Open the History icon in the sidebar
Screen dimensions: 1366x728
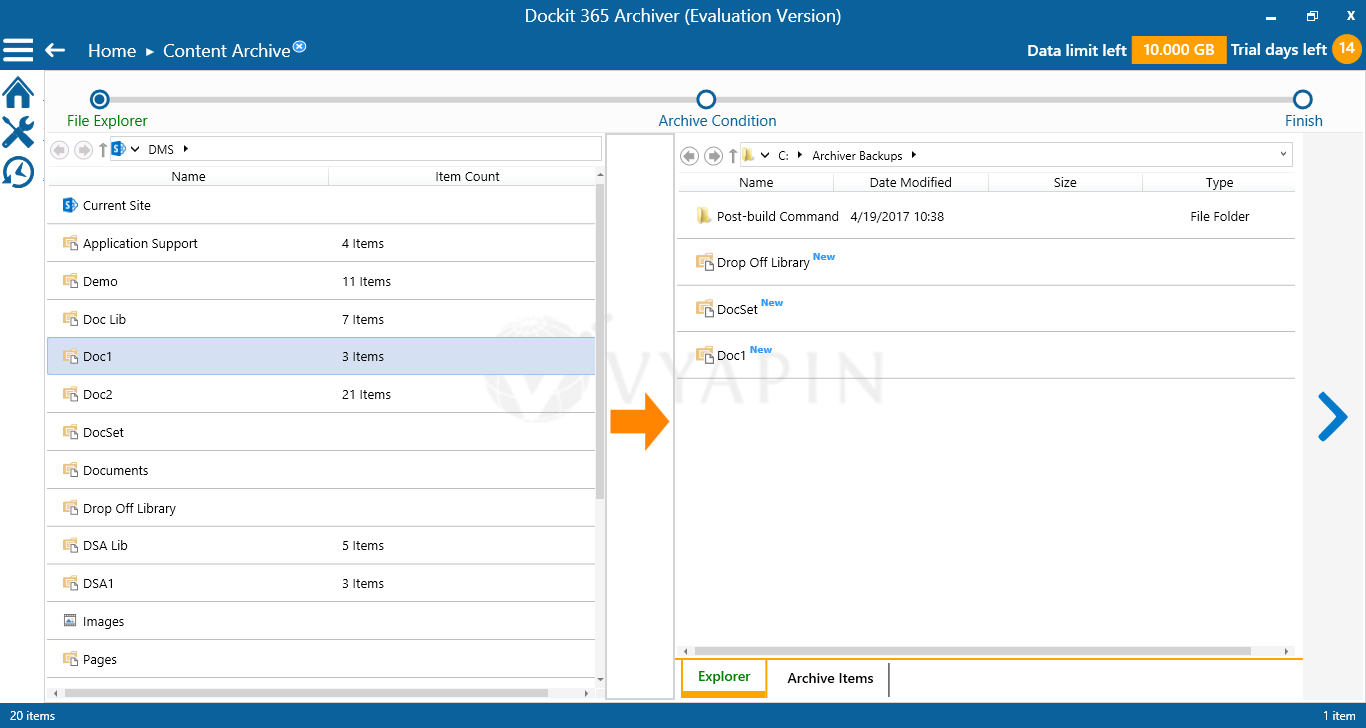(18, 171)
